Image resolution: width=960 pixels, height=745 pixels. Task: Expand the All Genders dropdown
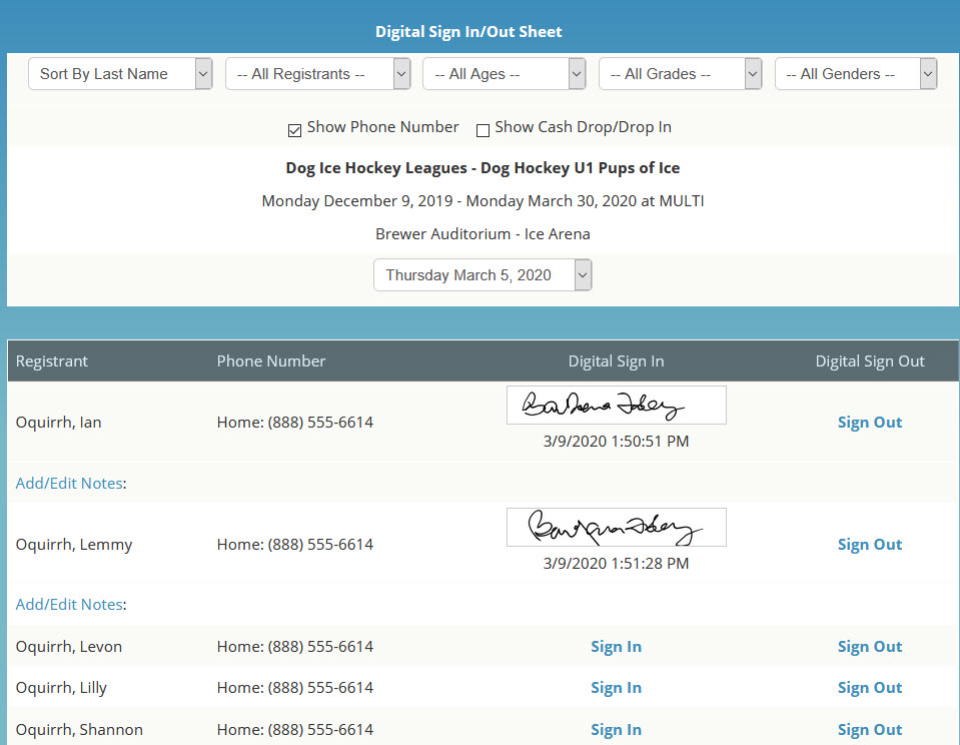coord(856,73)
